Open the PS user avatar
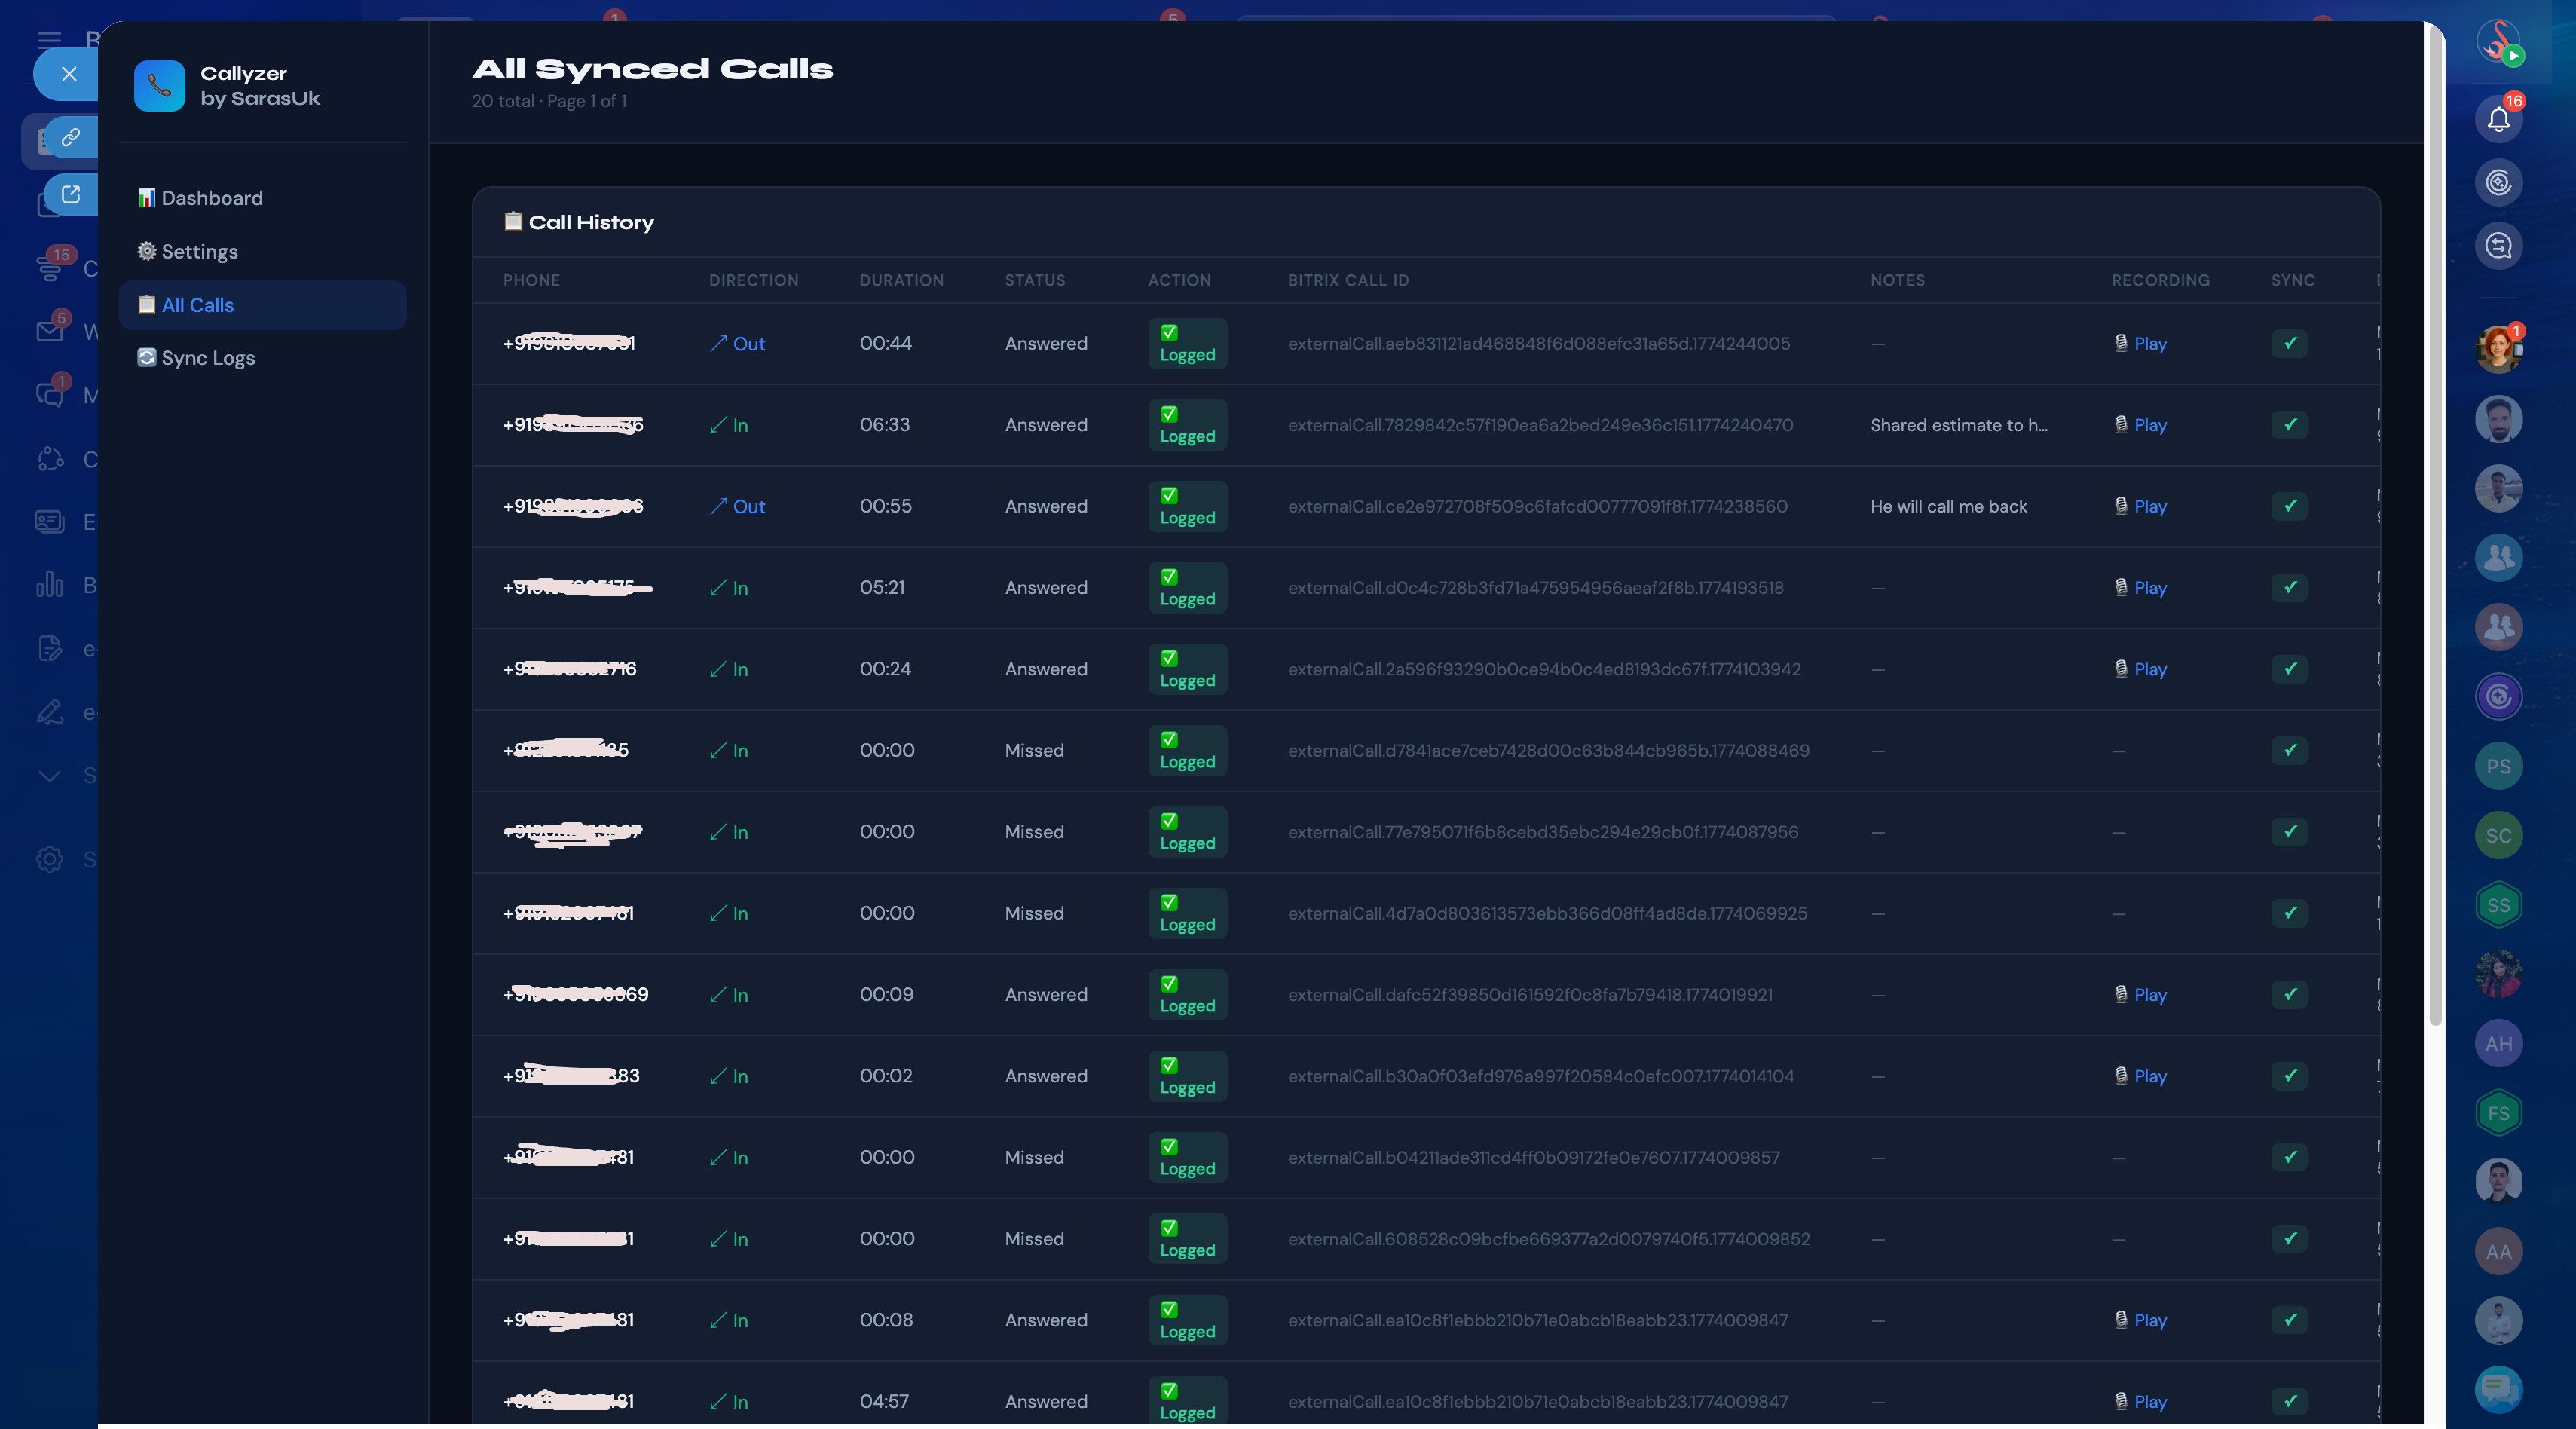 (x=2498, y=766)
